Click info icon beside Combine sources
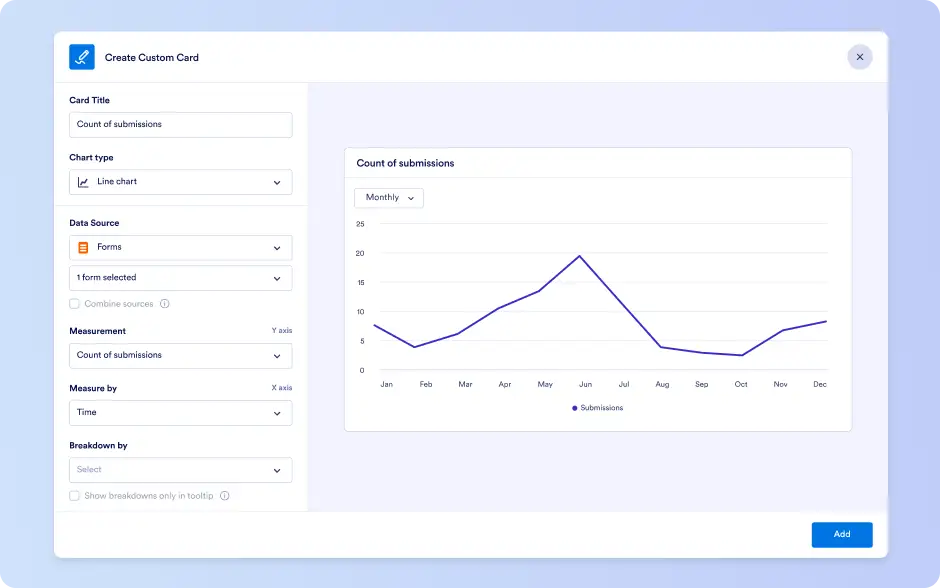The image size is (940, 588). coord(164,304)
